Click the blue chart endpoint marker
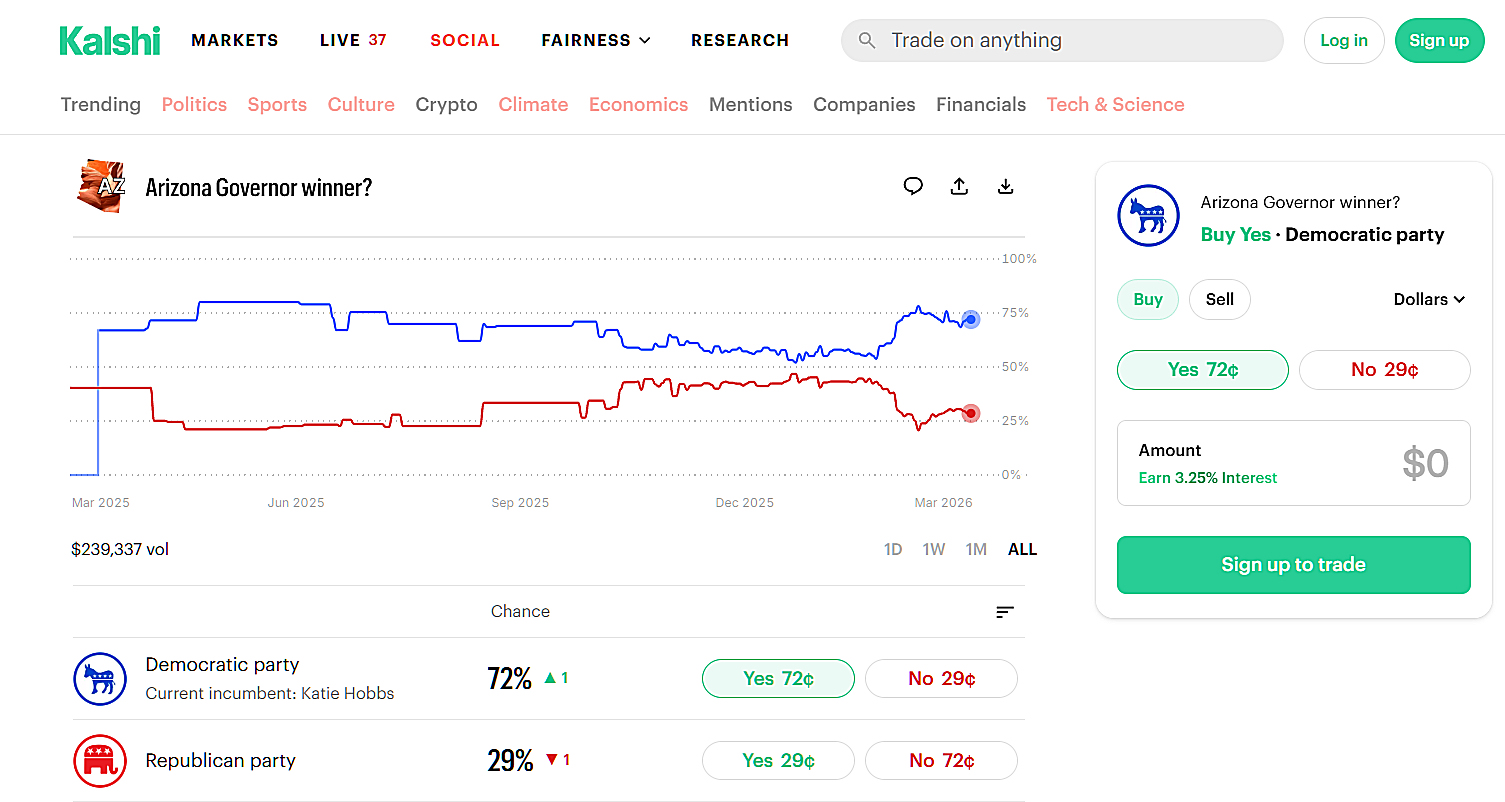Screen dimensions: 1505x802 (x=970, y=319)
